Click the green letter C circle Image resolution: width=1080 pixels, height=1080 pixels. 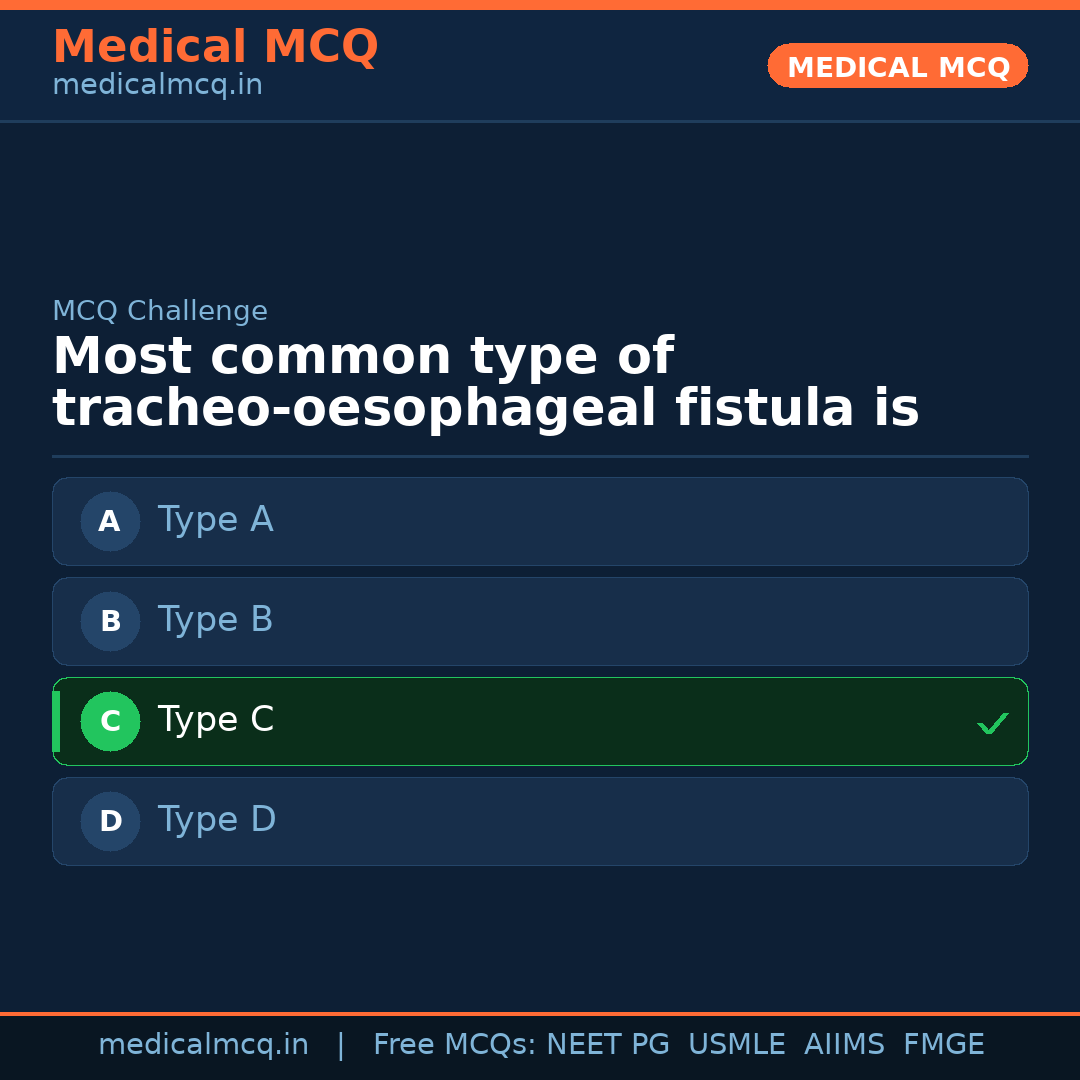click(x=110, y=721)
